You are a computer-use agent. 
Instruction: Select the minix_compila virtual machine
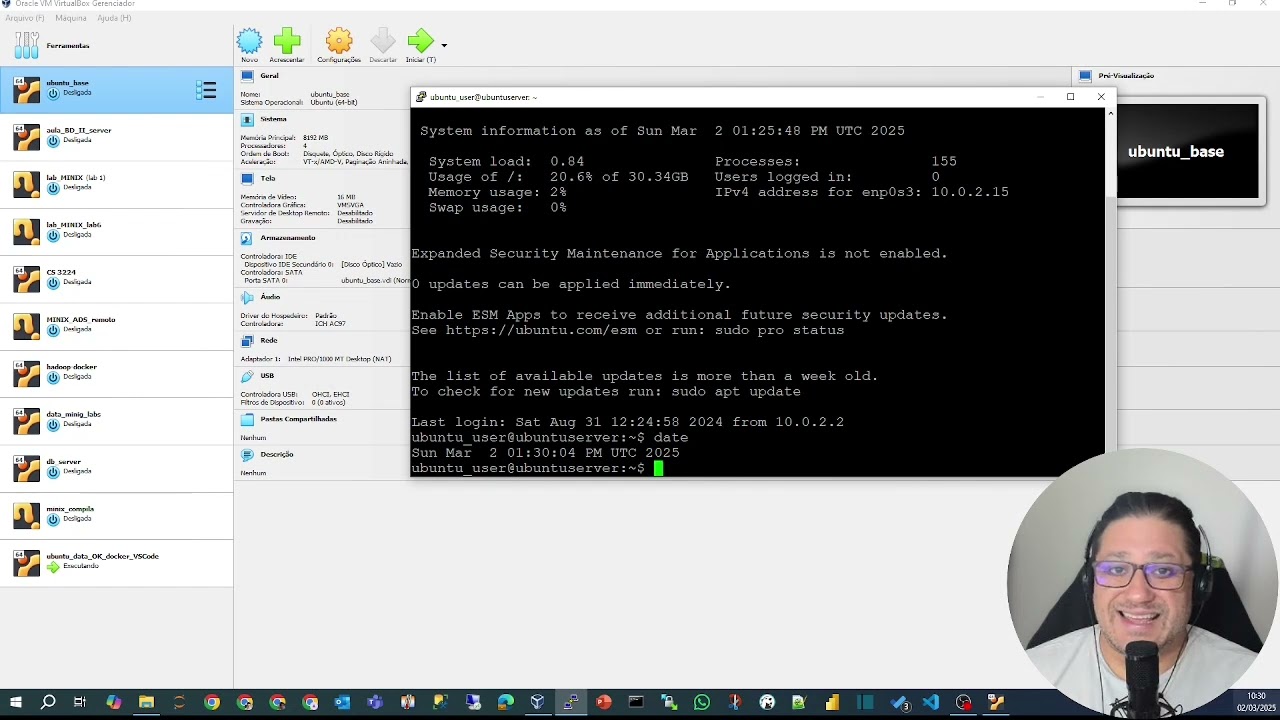pos(116,516)
